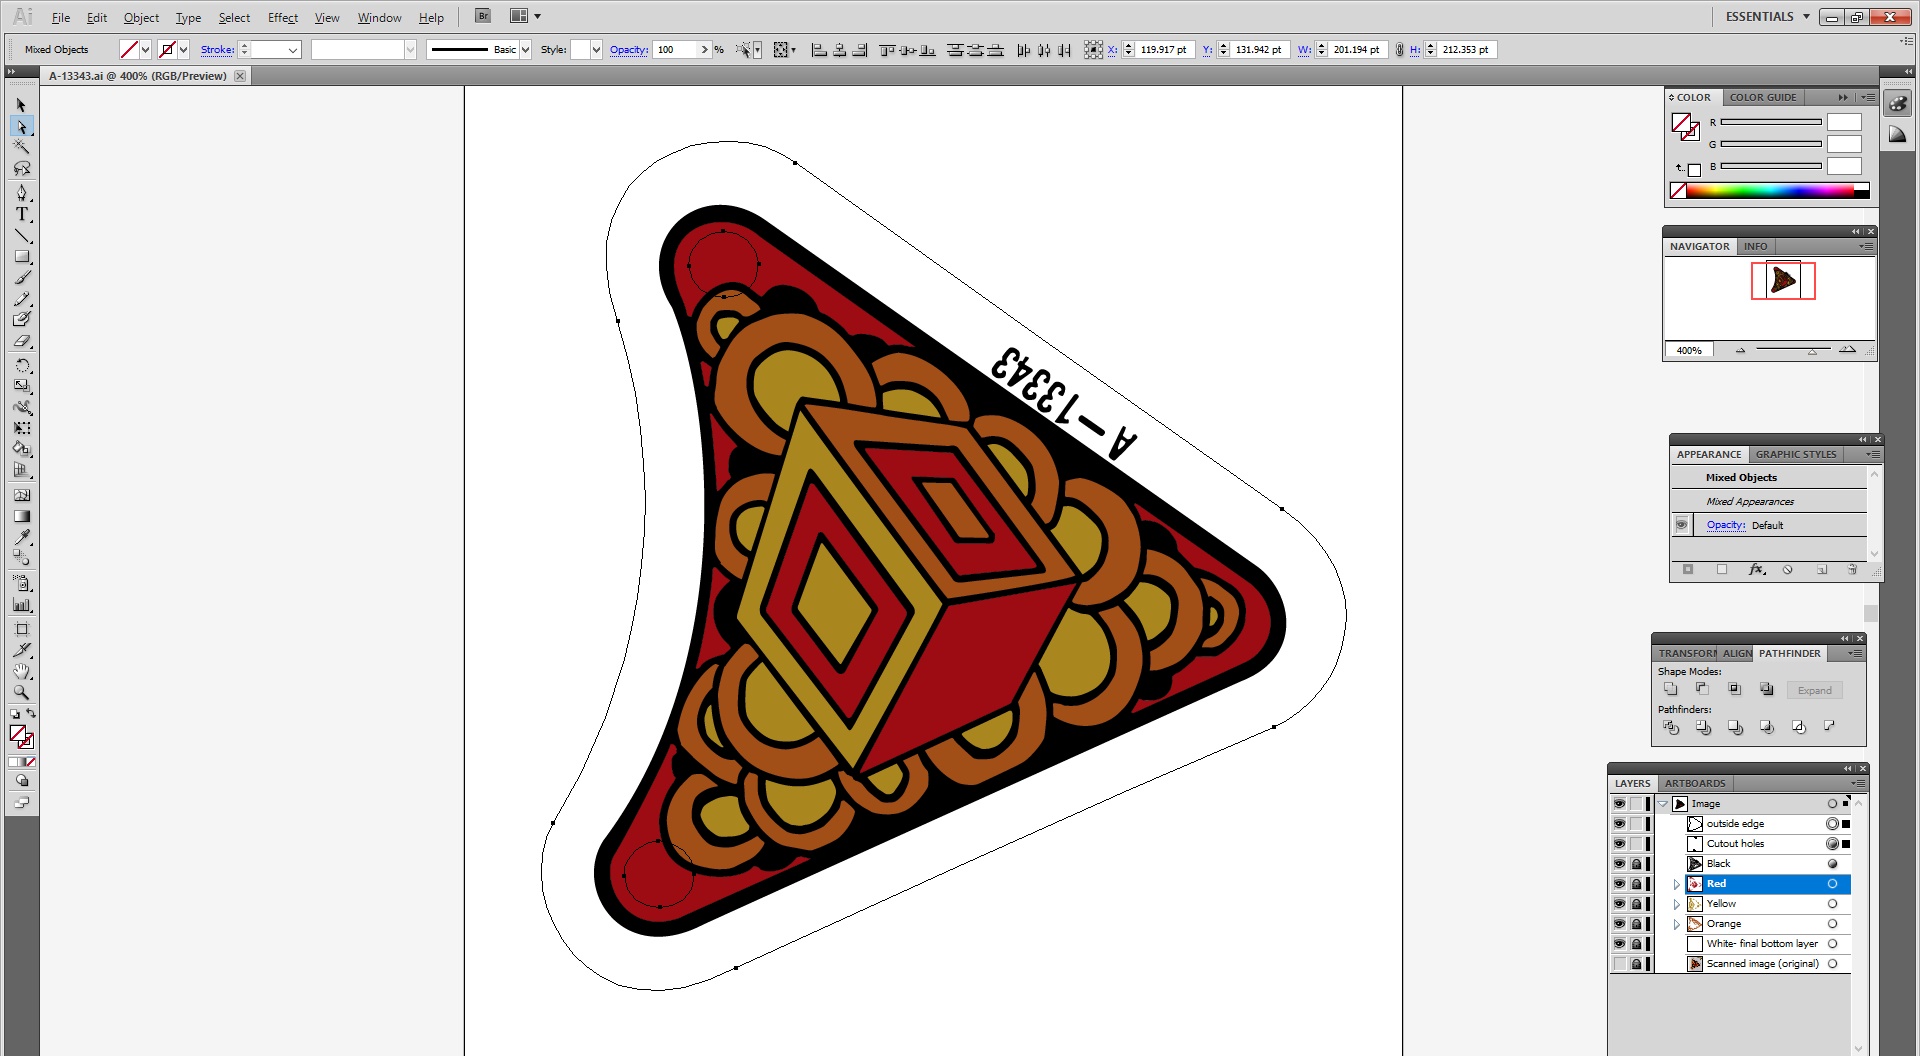Select the Hand tool
The width and height of the screenshot is (1920, 1056).
pos(21,671)
